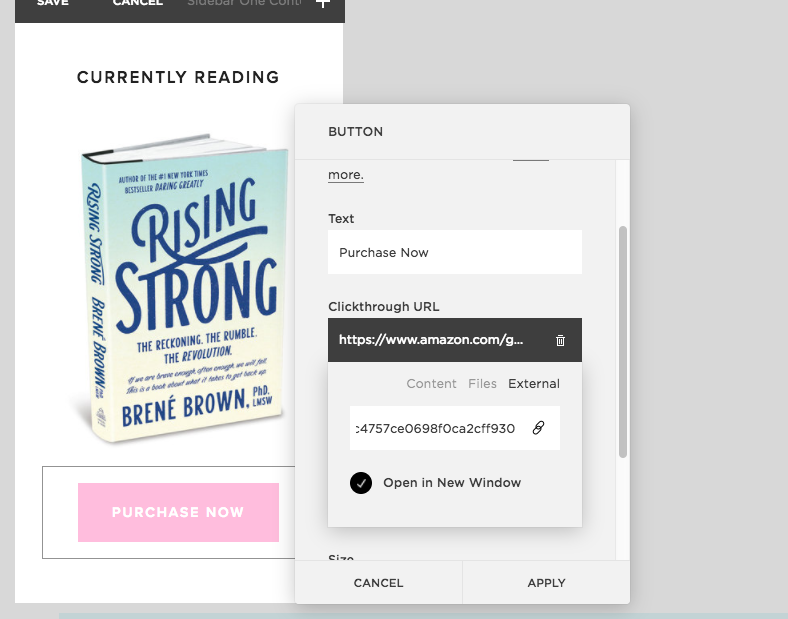Viewport: 788px width, 619px height.
Task: Cancel editing in the top bar
Action: click(x=138, y=3)
